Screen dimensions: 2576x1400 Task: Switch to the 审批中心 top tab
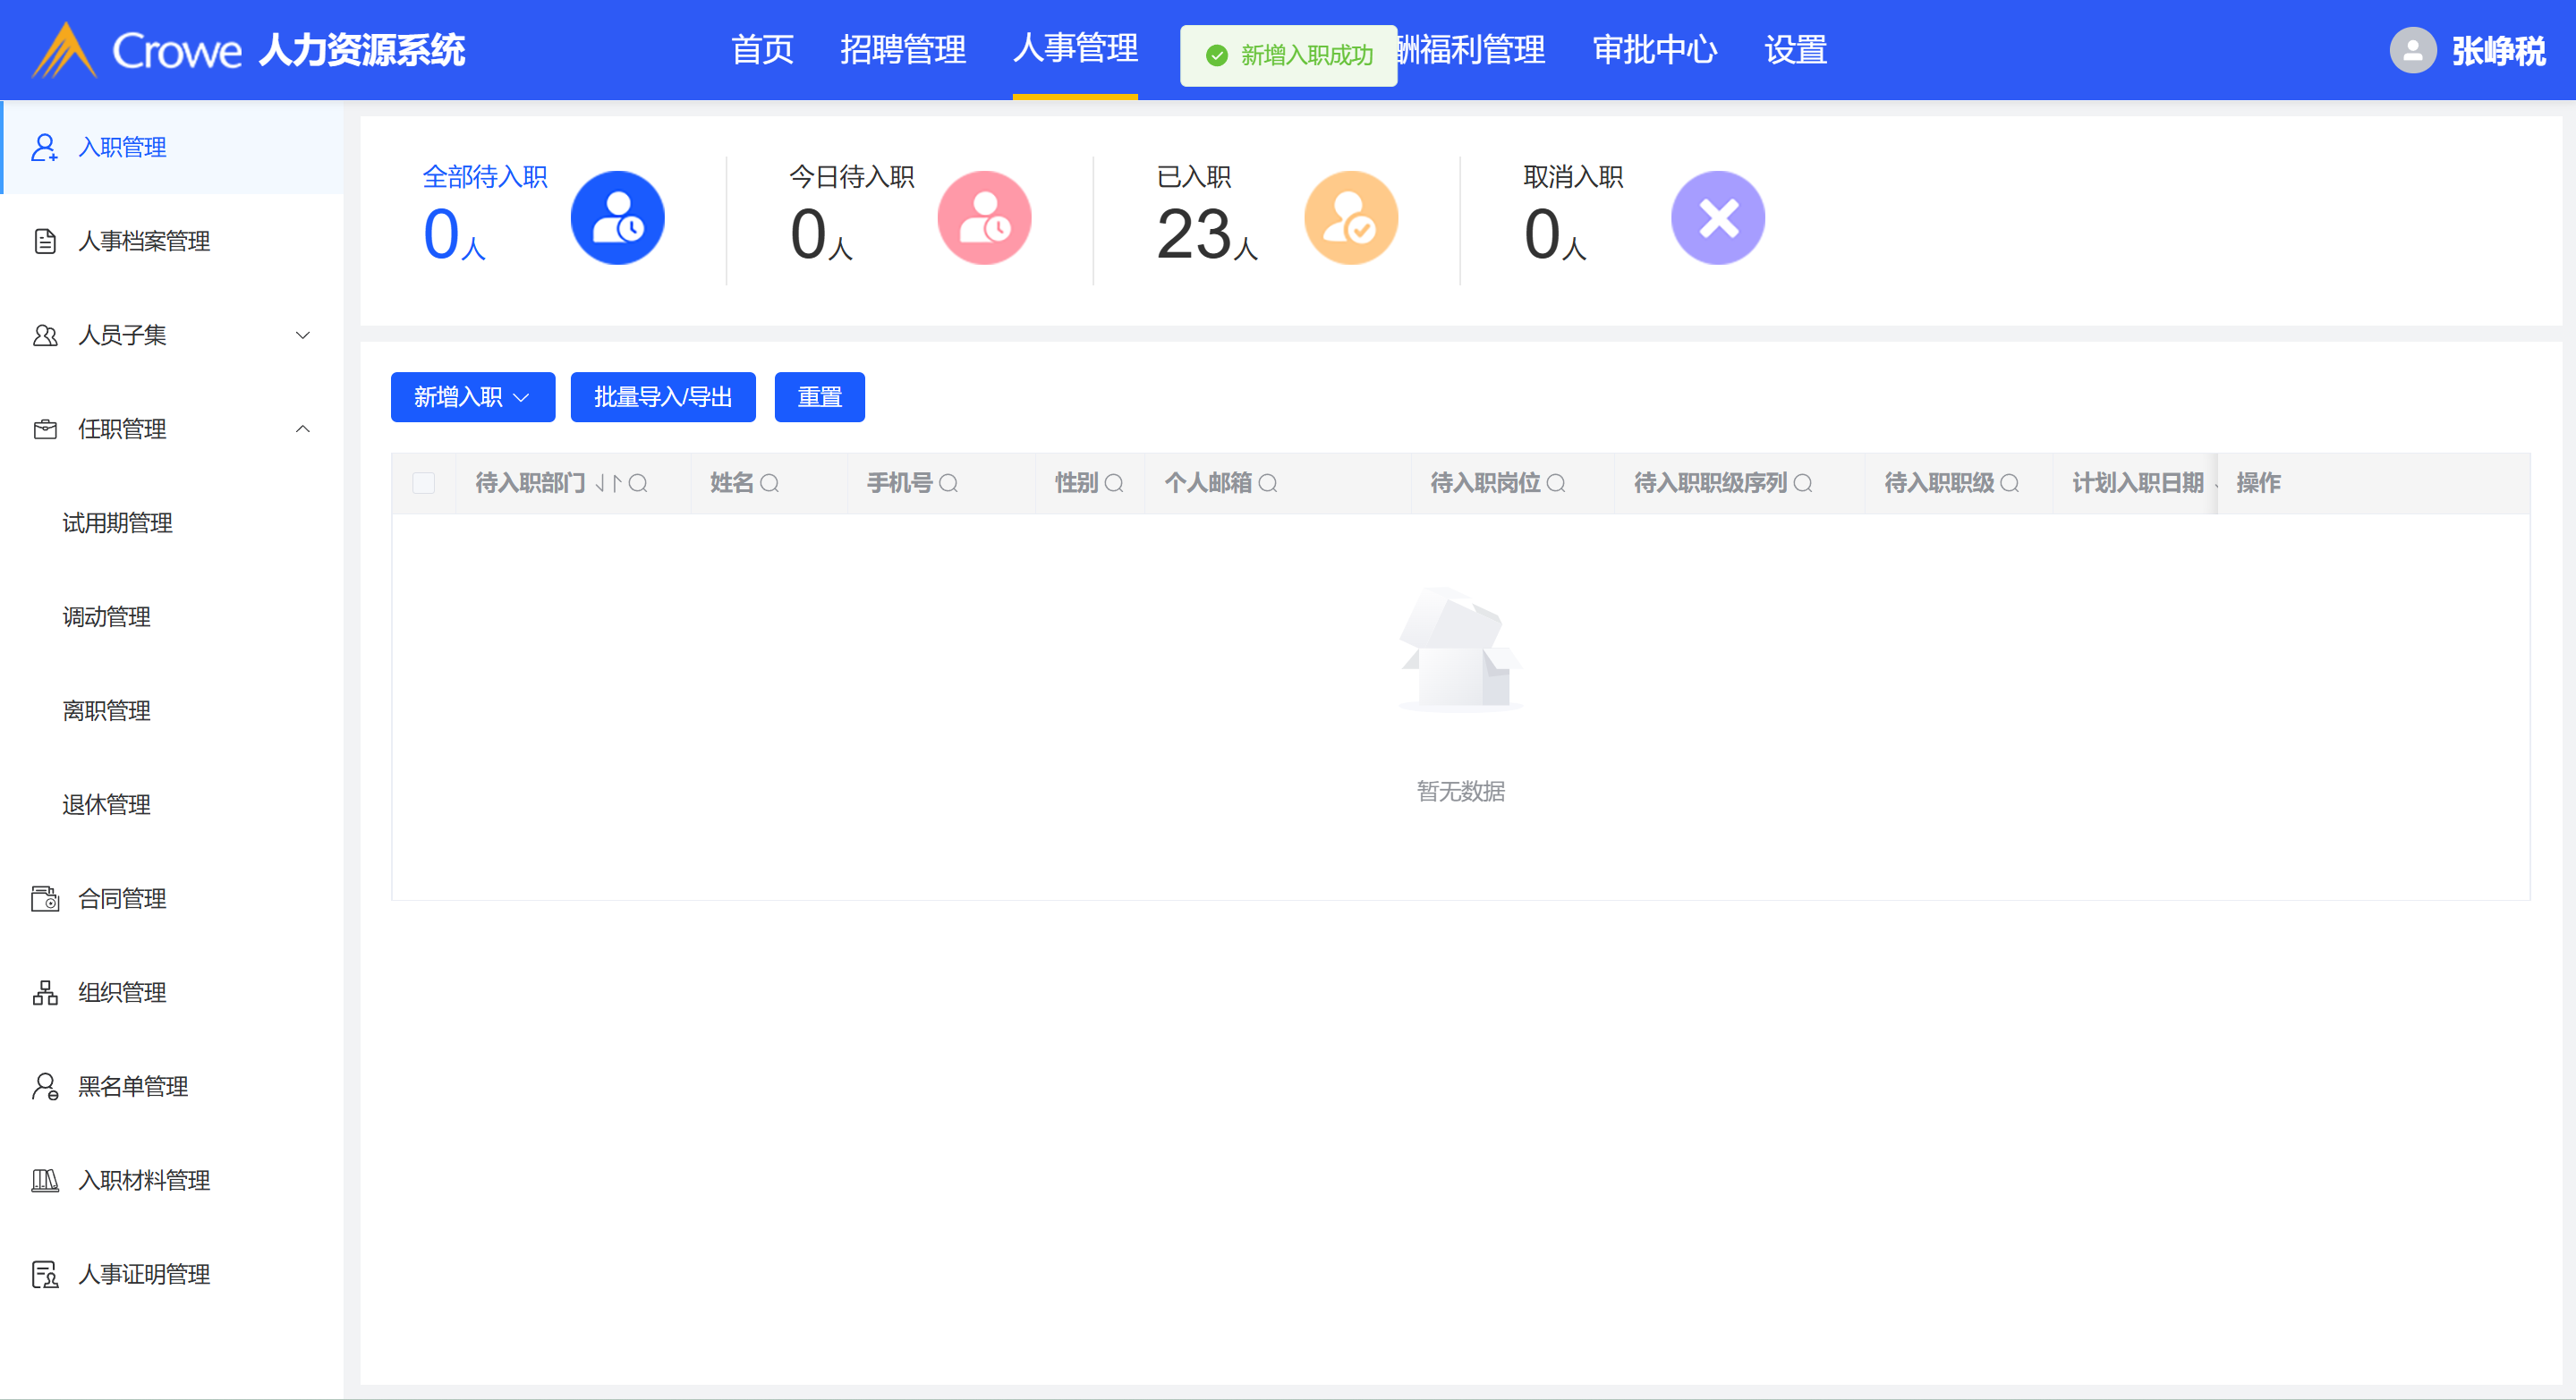(x=1654, y=50)
